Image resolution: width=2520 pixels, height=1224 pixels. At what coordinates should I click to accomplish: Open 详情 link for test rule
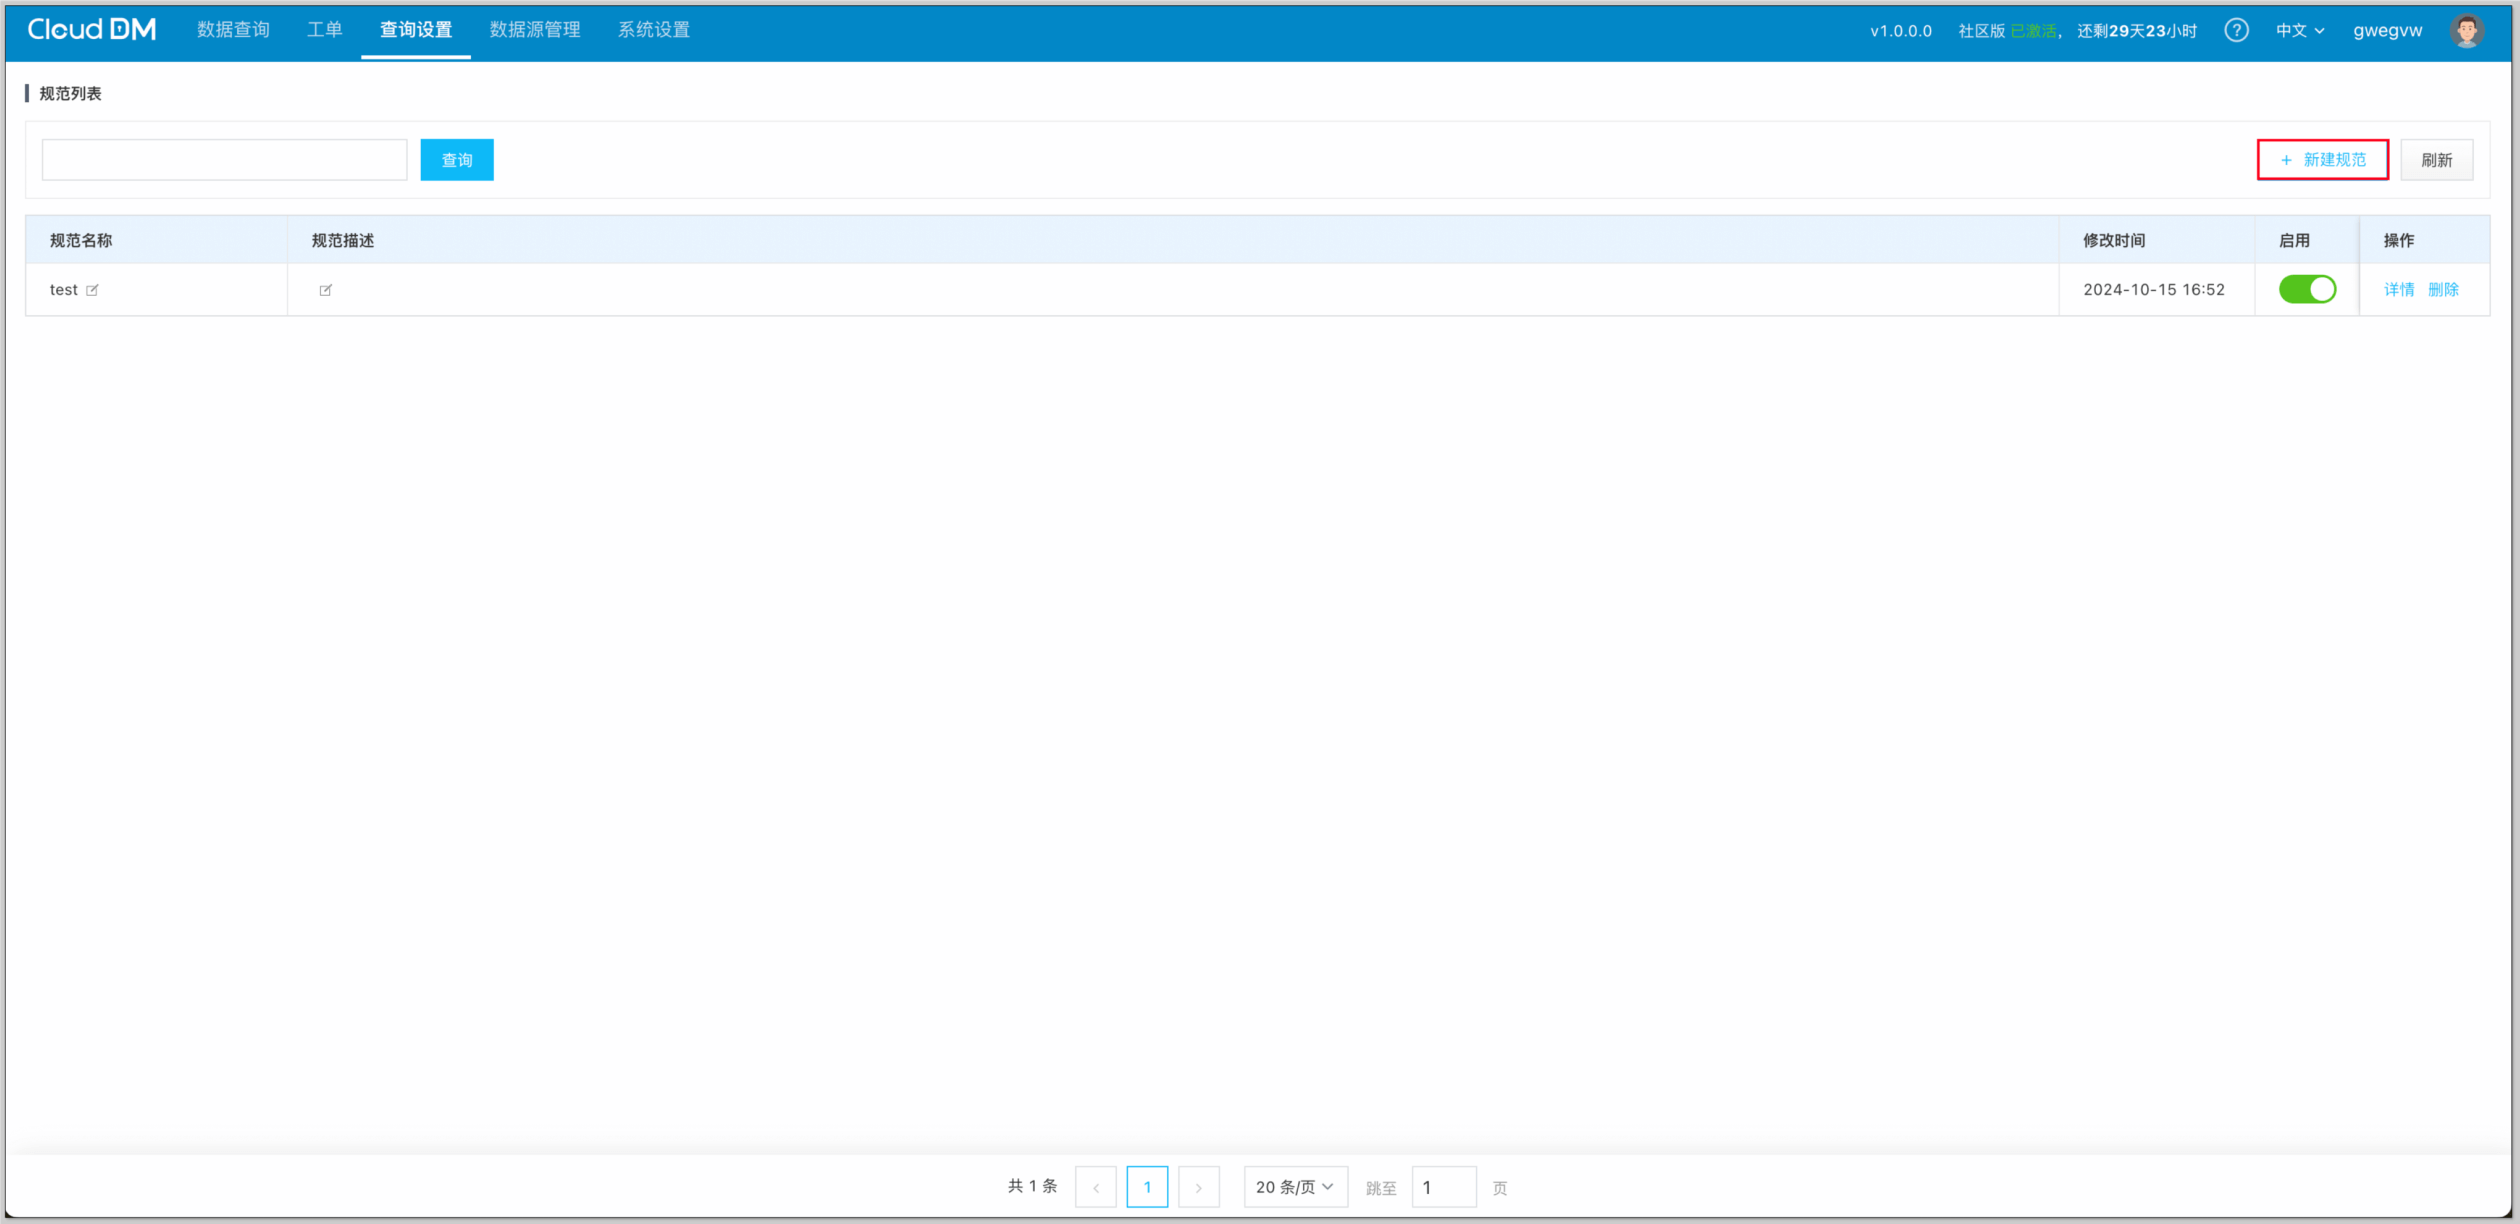click(x=2398, y=290)
